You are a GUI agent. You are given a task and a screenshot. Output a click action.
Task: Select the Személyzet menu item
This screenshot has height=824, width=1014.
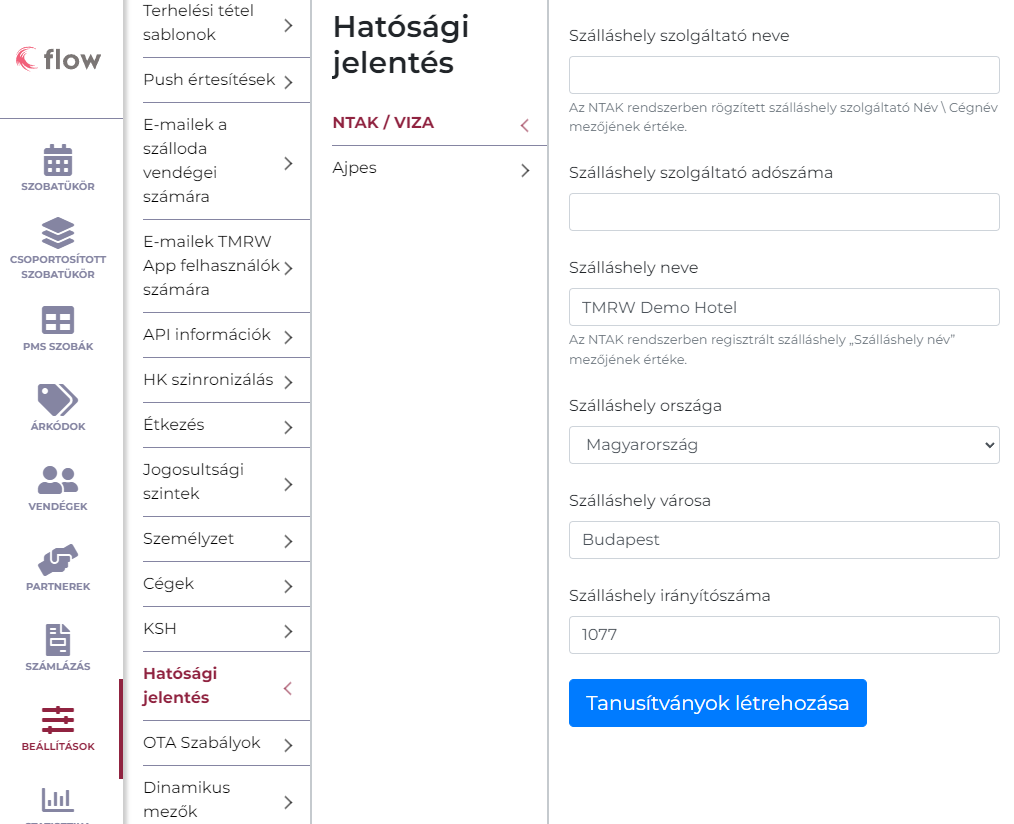[x=218, y=540]
